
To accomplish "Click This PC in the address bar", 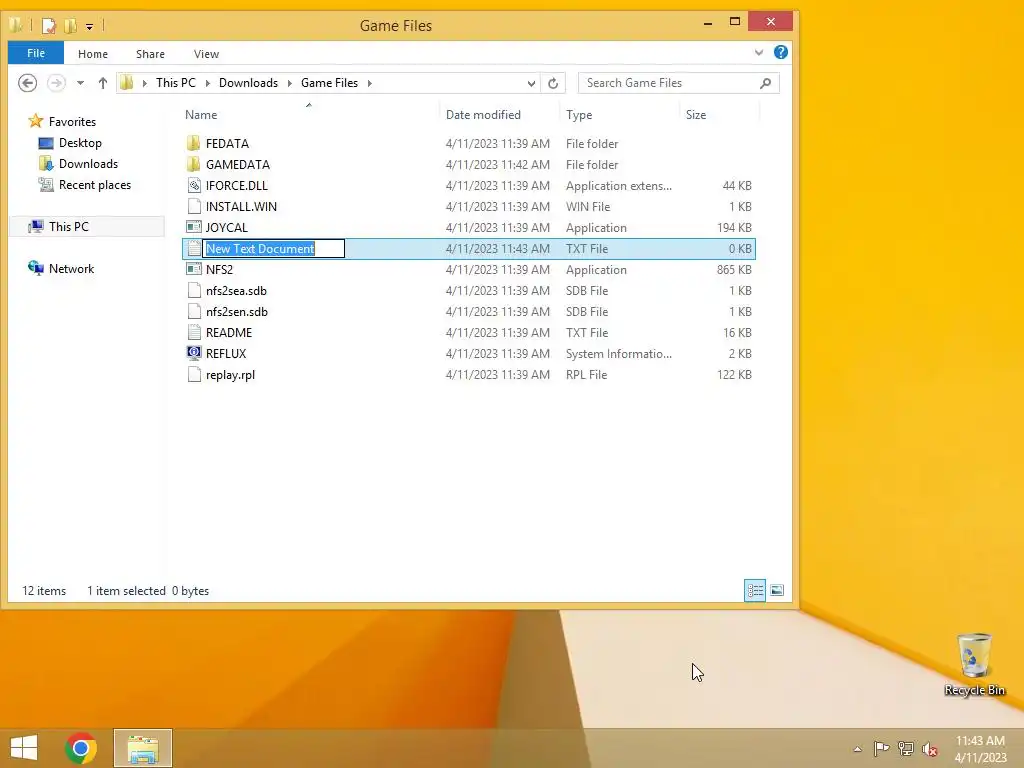I will click(x=176, y=83).
